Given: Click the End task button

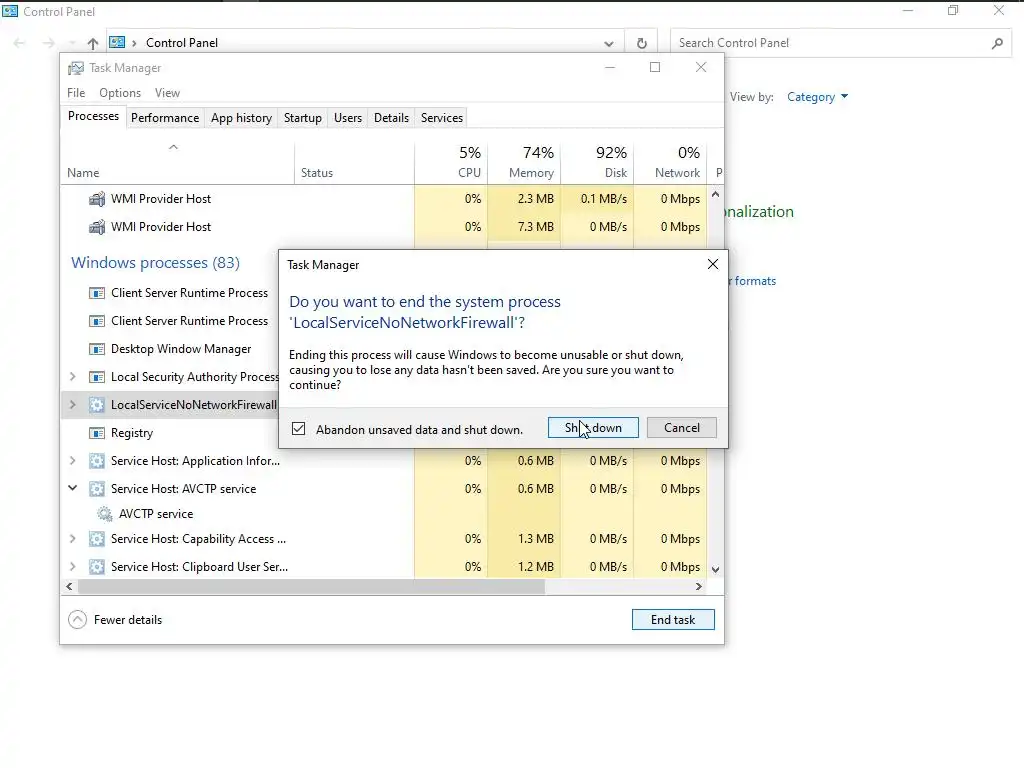Looking at the screenshot, I should coord(673,620).
